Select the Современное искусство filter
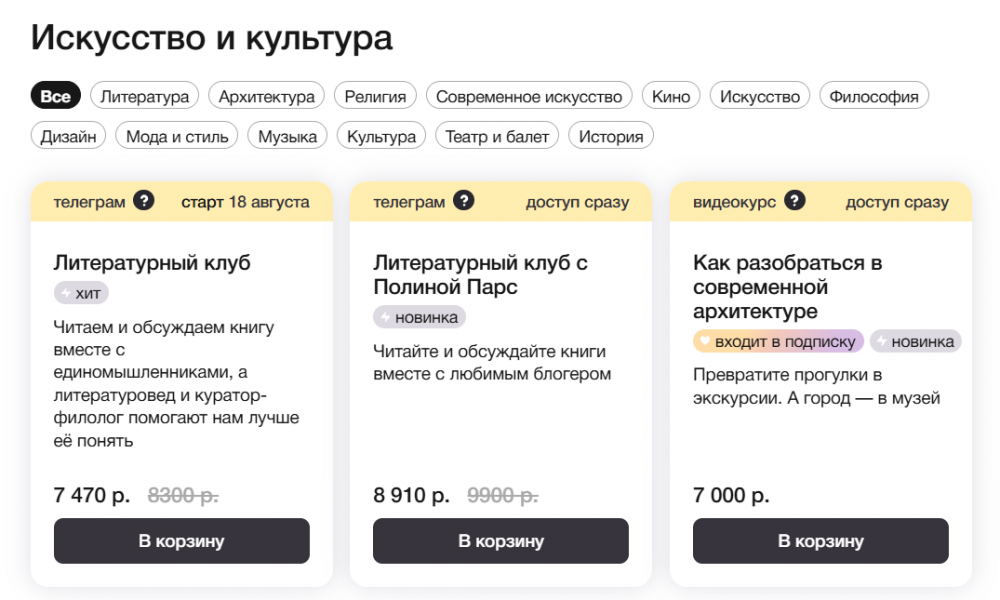This screenshot has height=600, width=1000. click(x=529, y=97)
